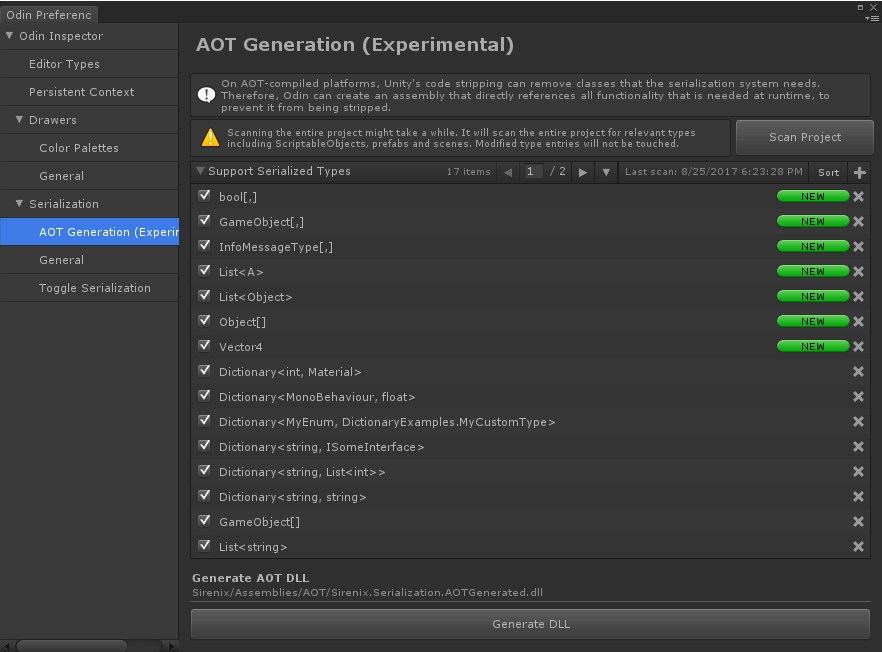Viewport: 882px width, 652px height.
Task: Go to next page of types list
Action: (583, 172)
